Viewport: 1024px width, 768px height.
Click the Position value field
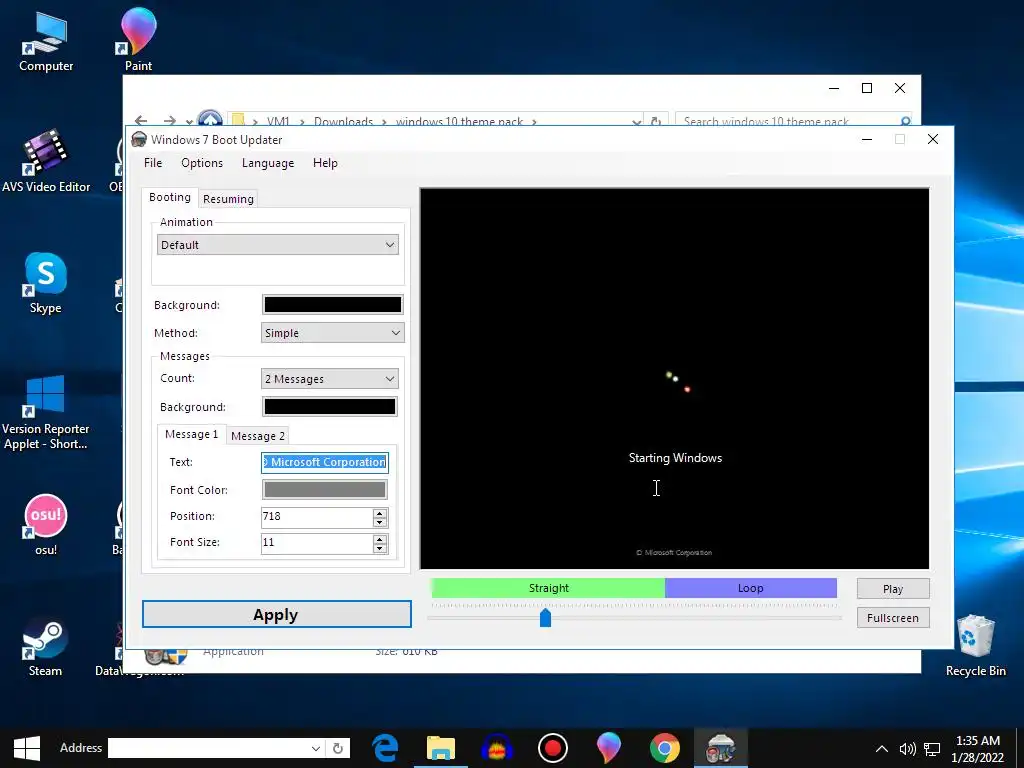pos(317,517)
